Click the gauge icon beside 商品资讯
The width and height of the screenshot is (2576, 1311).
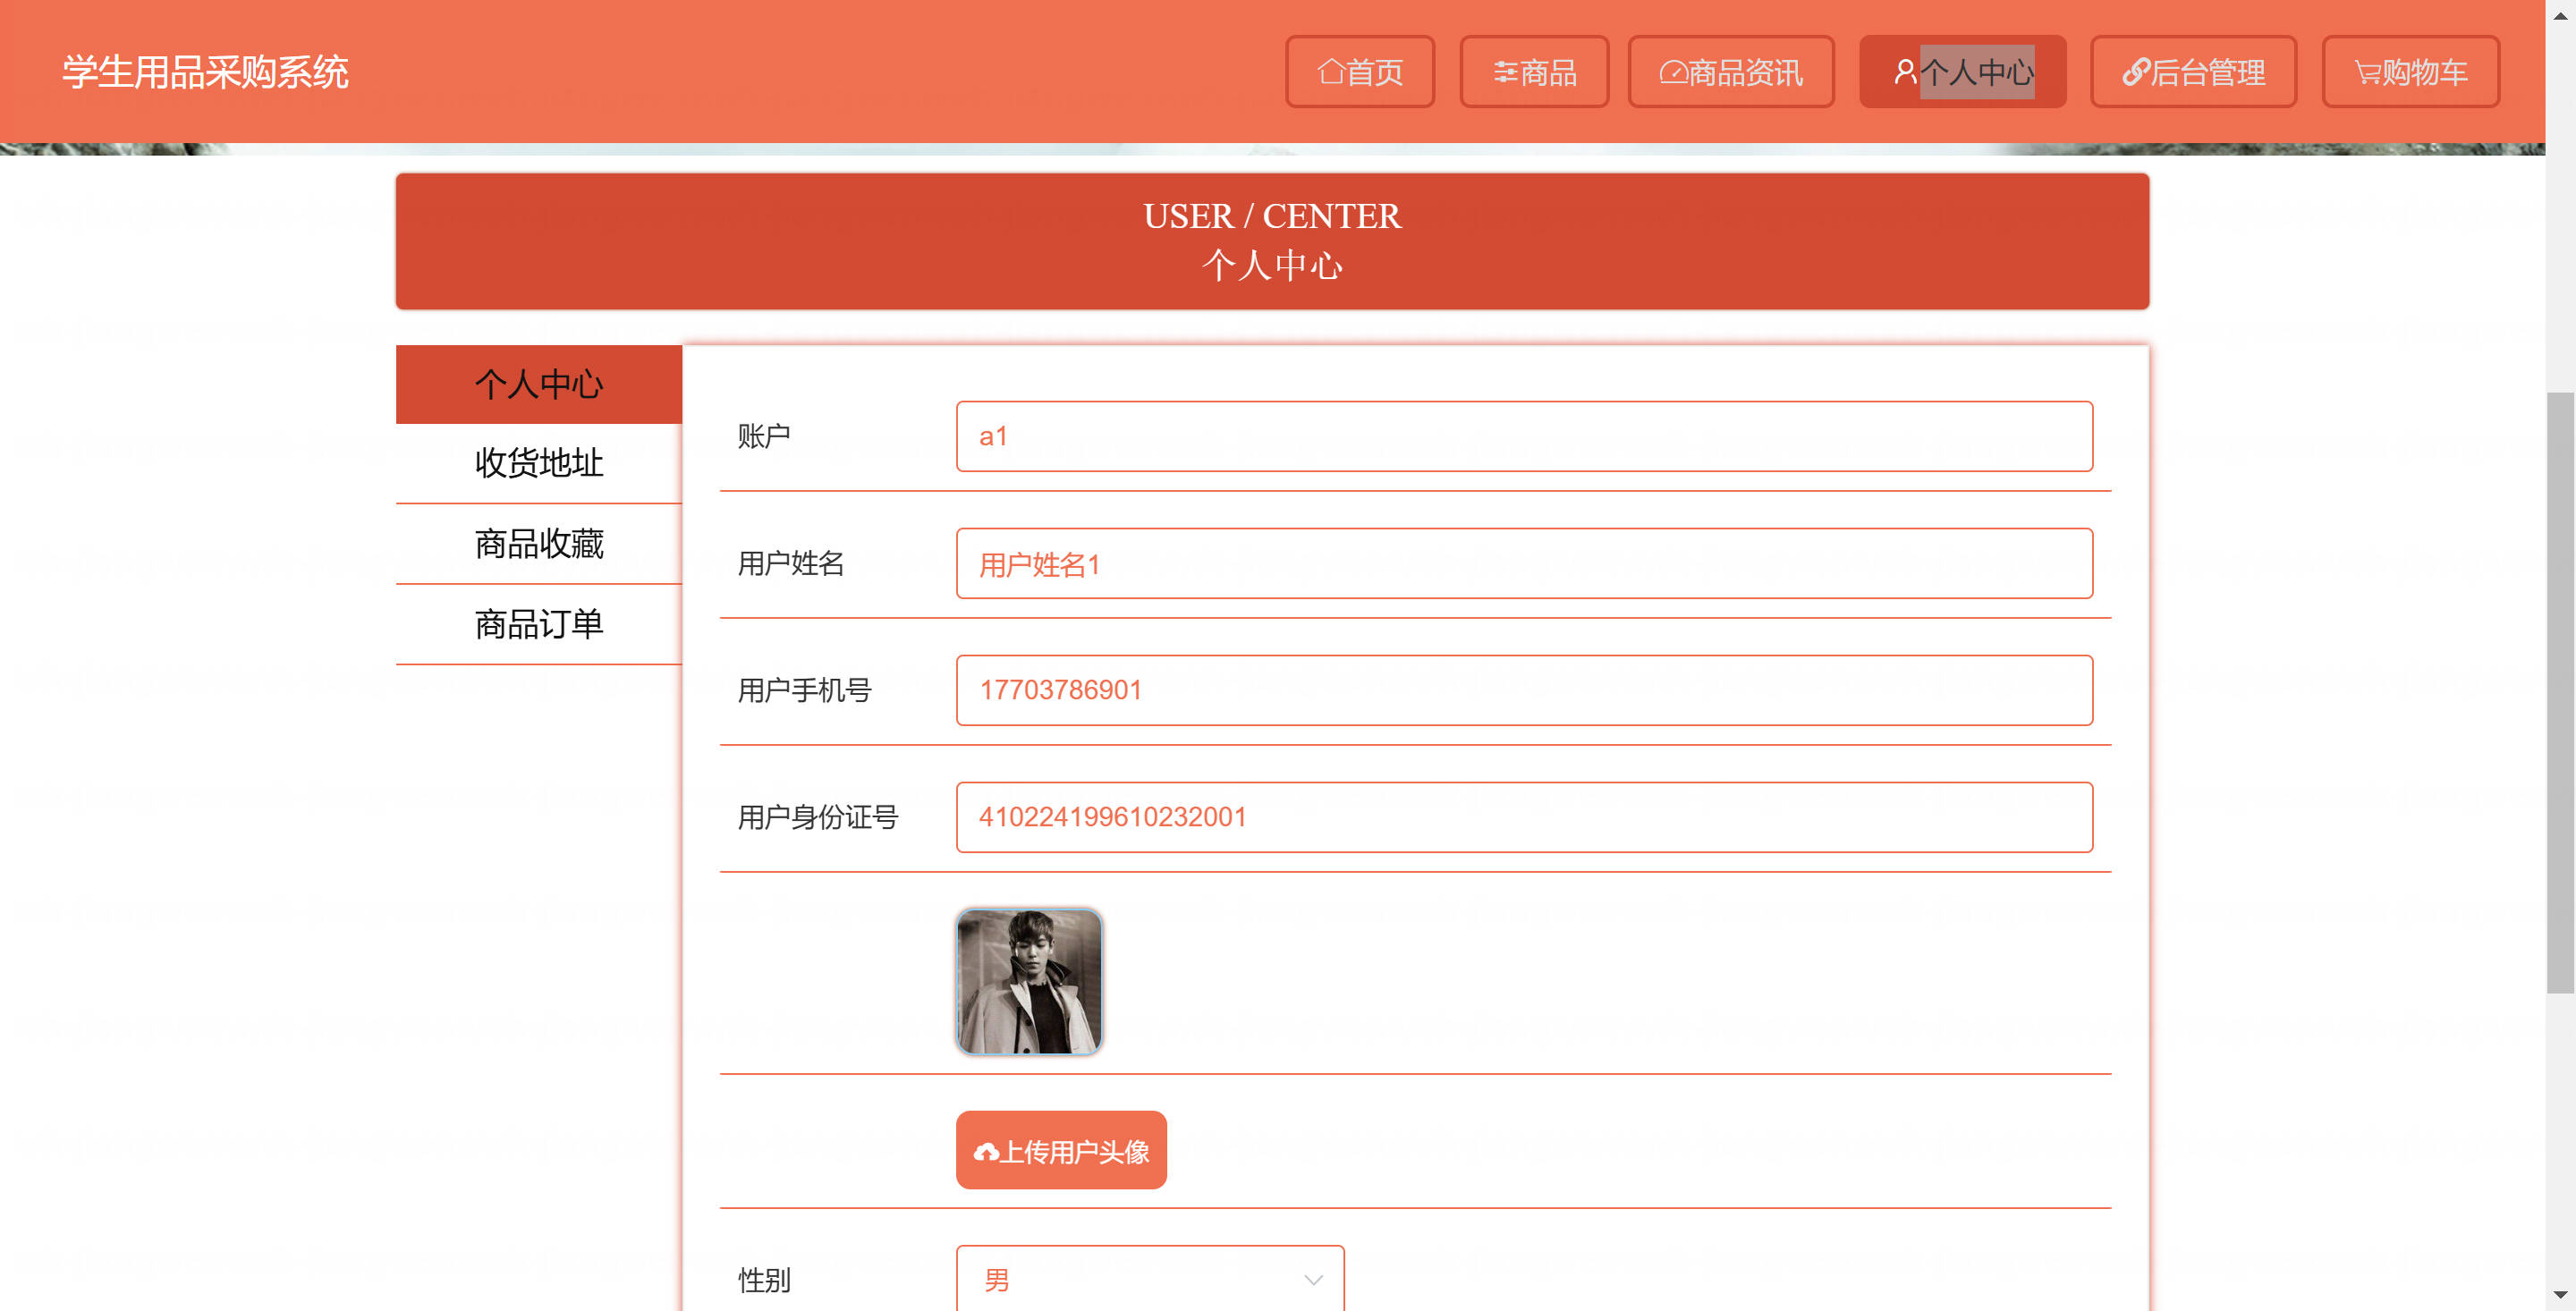point(1673,72)
